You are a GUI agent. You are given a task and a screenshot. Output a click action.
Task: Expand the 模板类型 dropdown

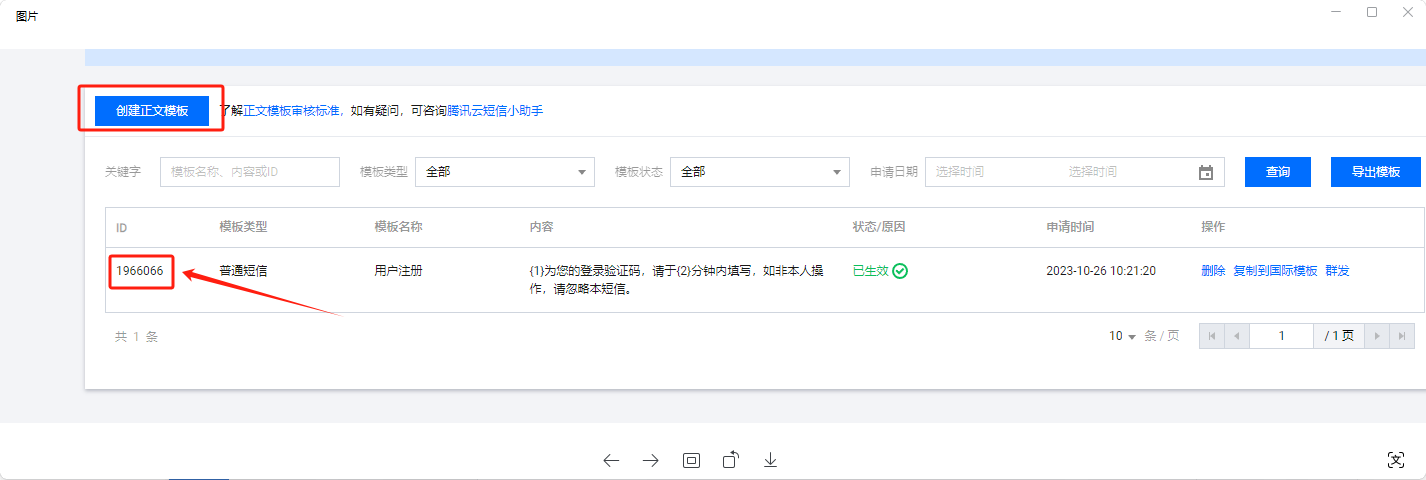[x=504, y=172]
